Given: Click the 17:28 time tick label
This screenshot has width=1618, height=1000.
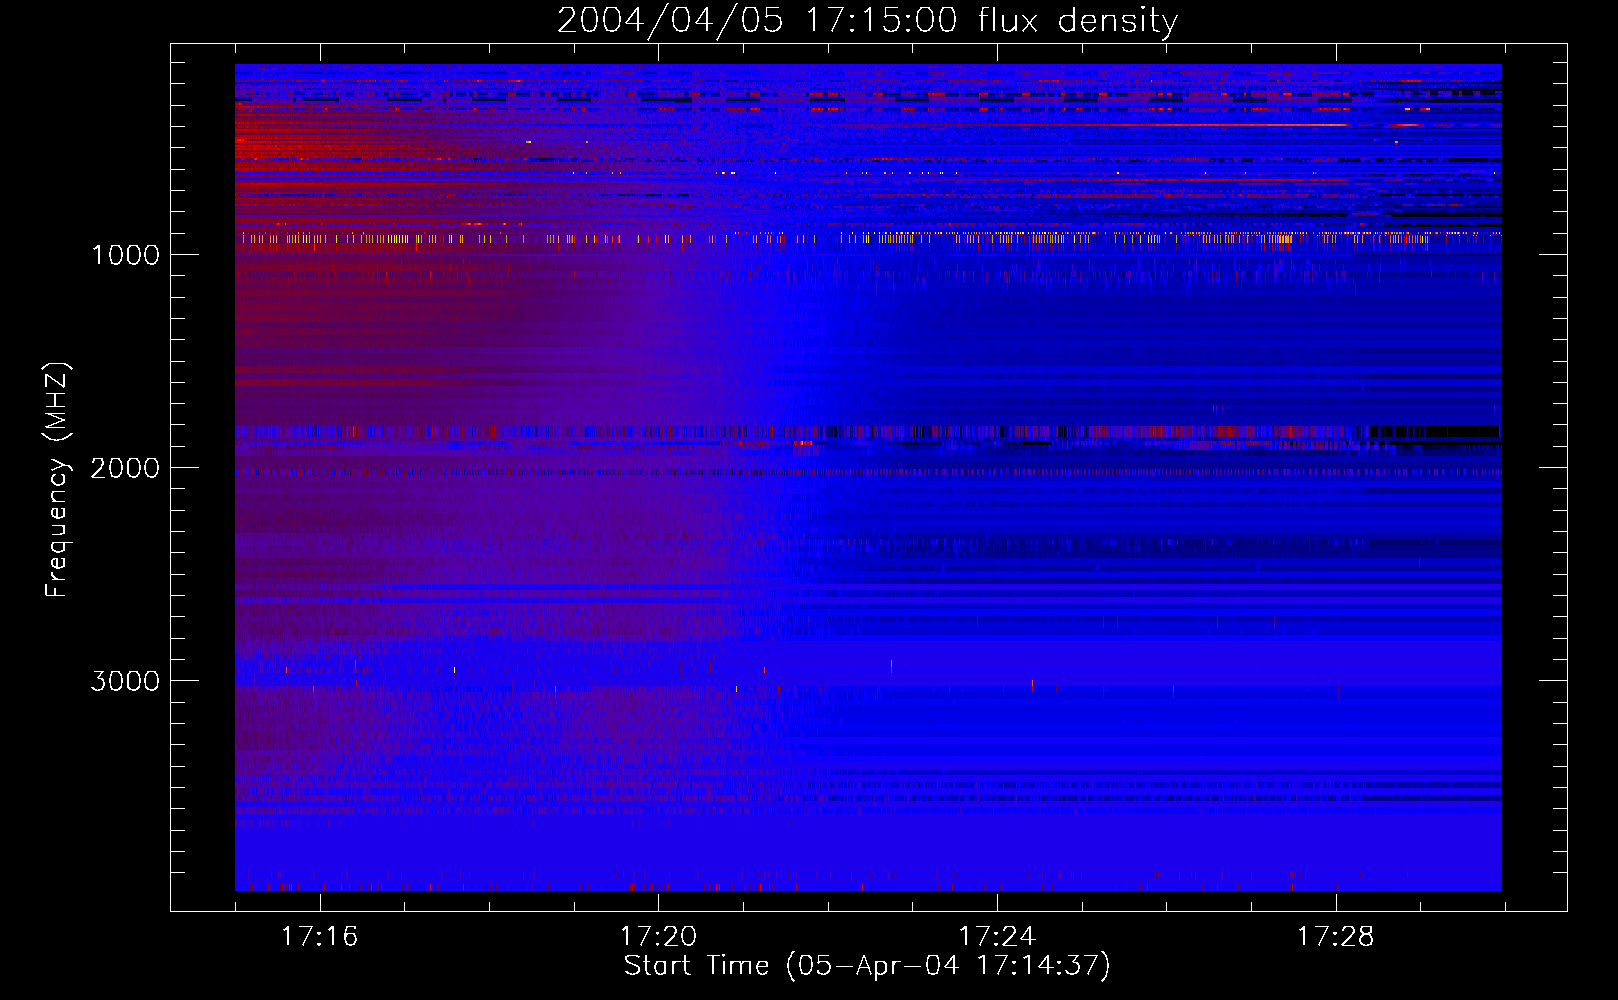Looking at the screenshot, I should (1336, 937).
